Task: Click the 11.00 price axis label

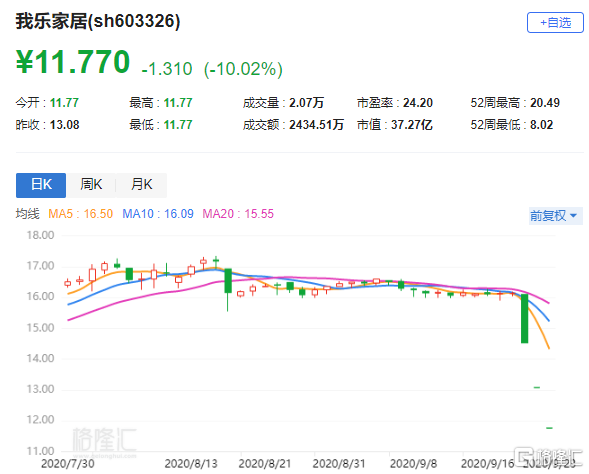Action: coord(40,451)
